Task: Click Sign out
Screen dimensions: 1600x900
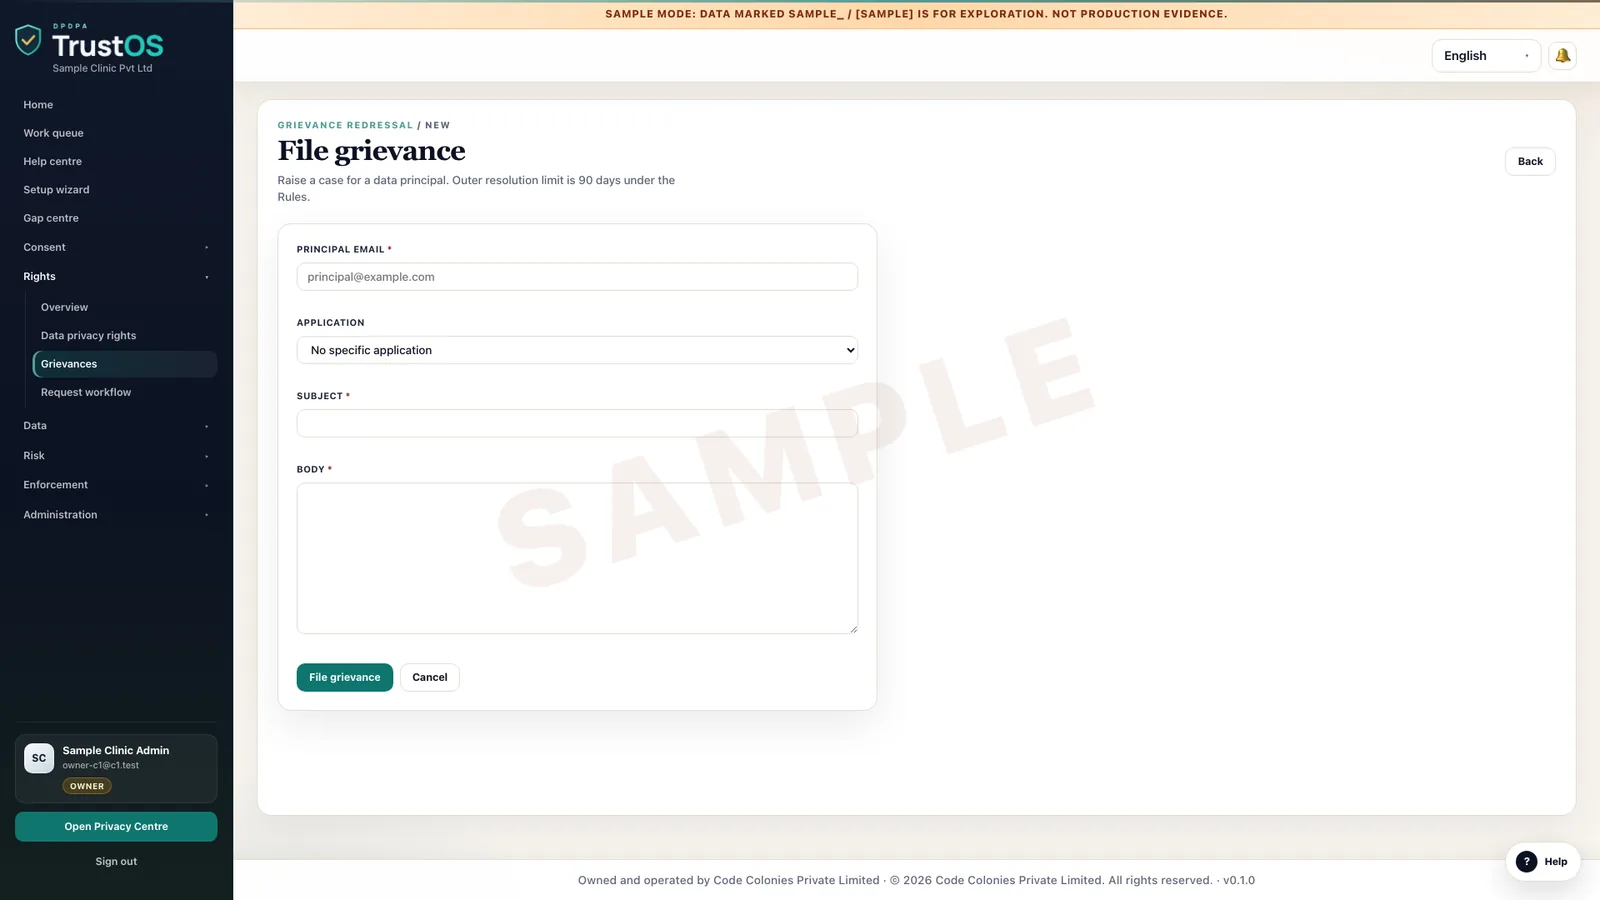Action: (x=116, y=862)
